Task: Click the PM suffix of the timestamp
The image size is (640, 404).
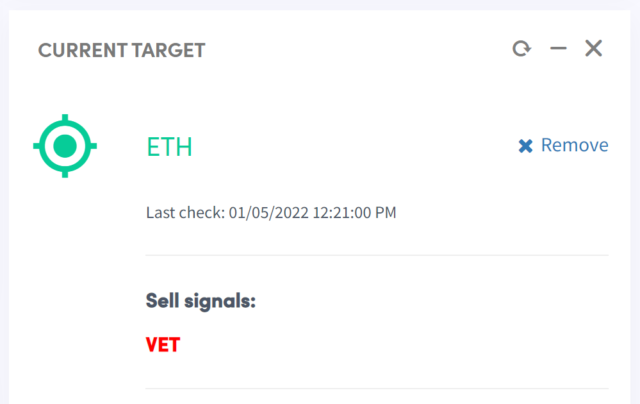Action: 386,213
